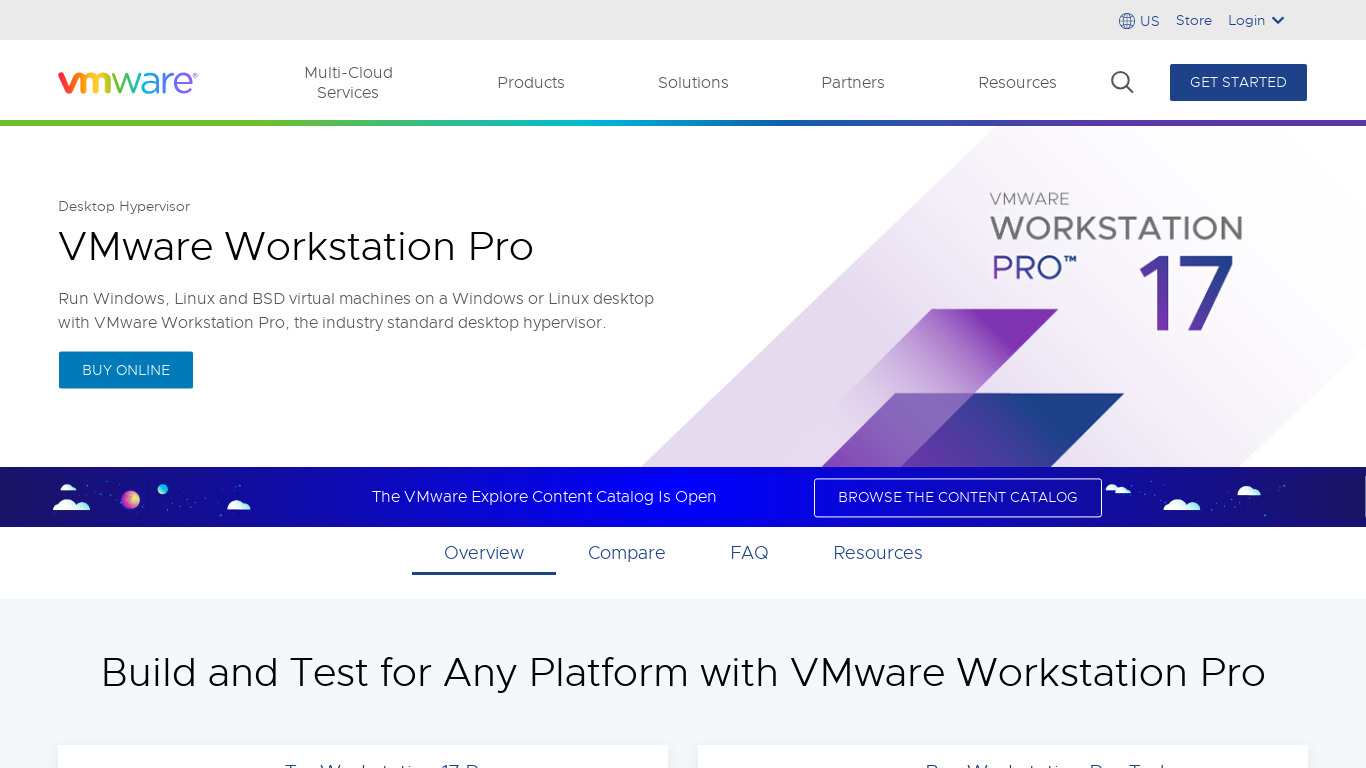Open the Partners menu
Image resolution: width=1366 pixels, height=768 pixels.
(853, 82)
